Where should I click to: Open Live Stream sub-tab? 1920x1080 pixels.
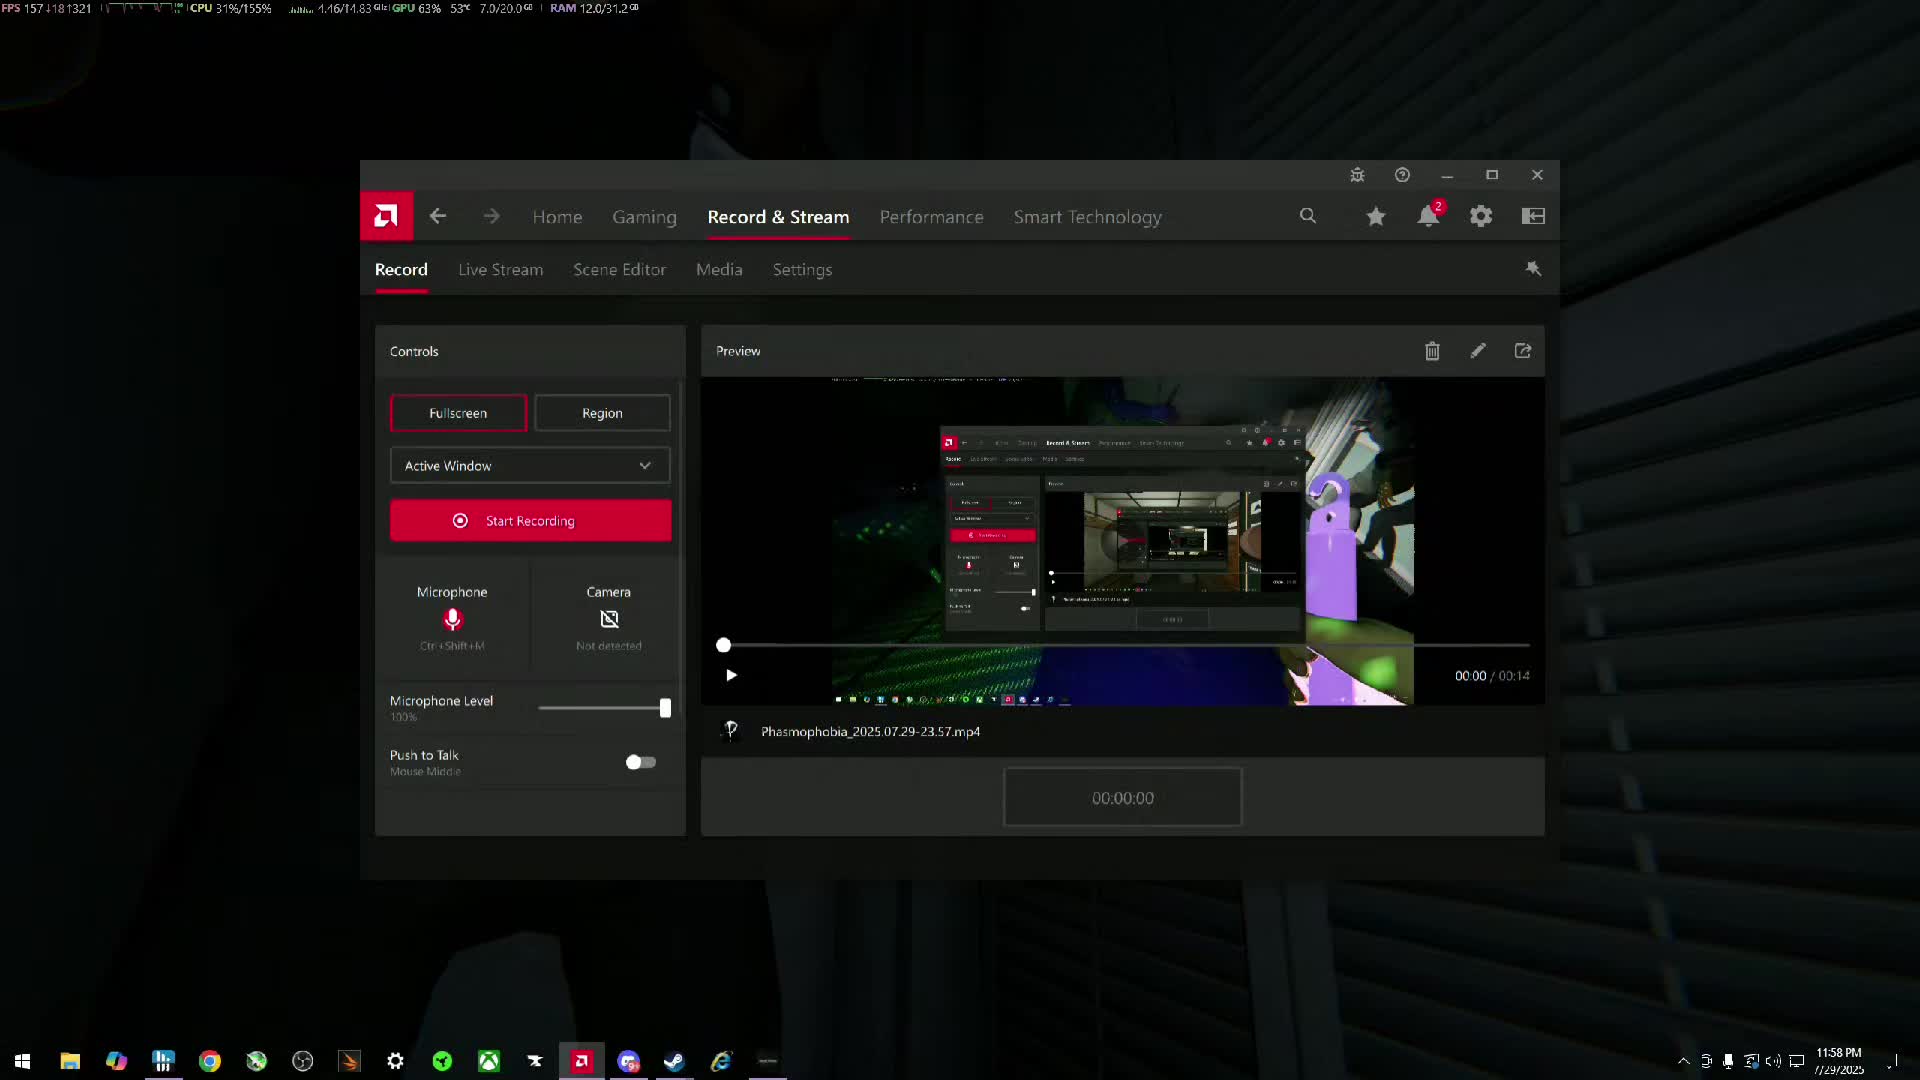(500, 270)
